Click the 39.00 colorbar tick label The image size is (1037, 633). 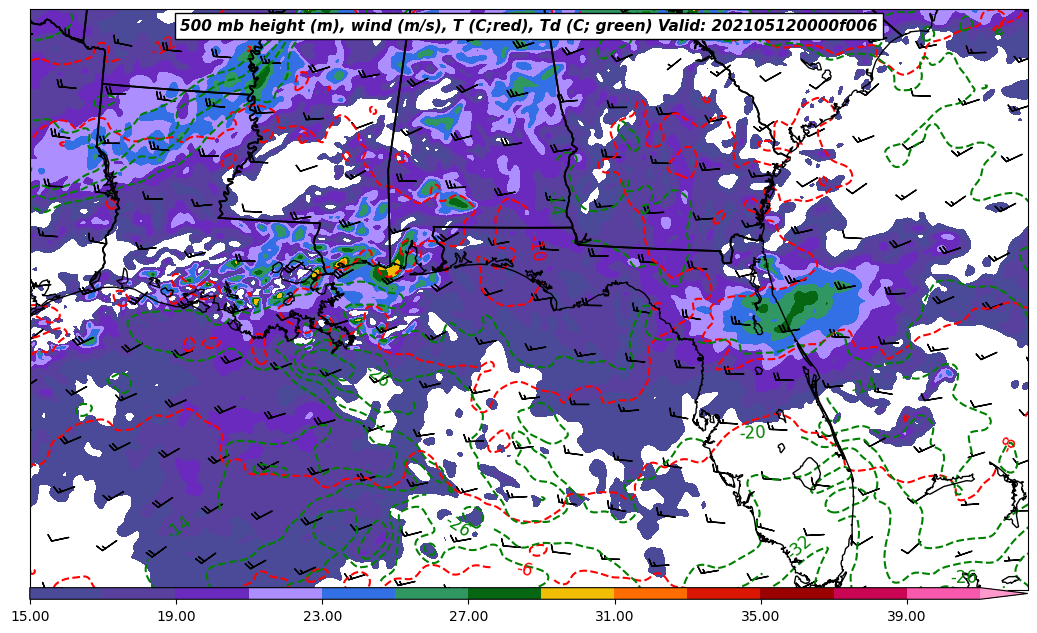tap(906, 617)
